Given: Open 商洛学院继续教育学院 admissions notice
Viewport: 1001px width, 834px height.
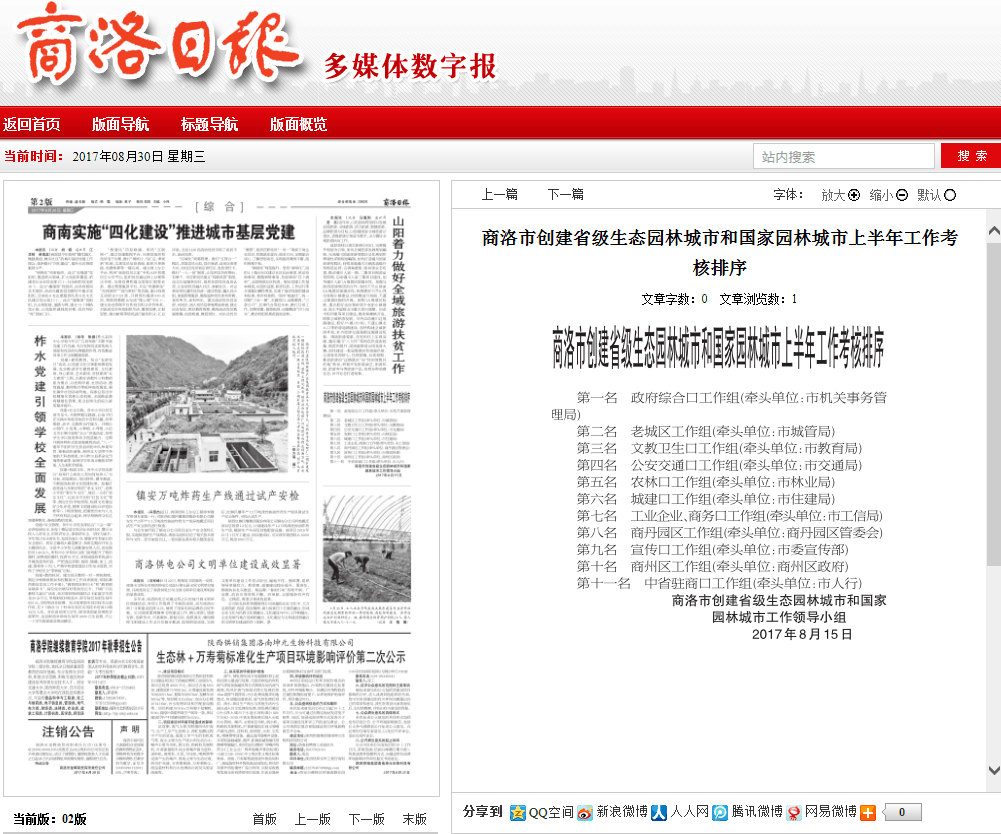Looking at the screenshot, I should tap(86, 646).
